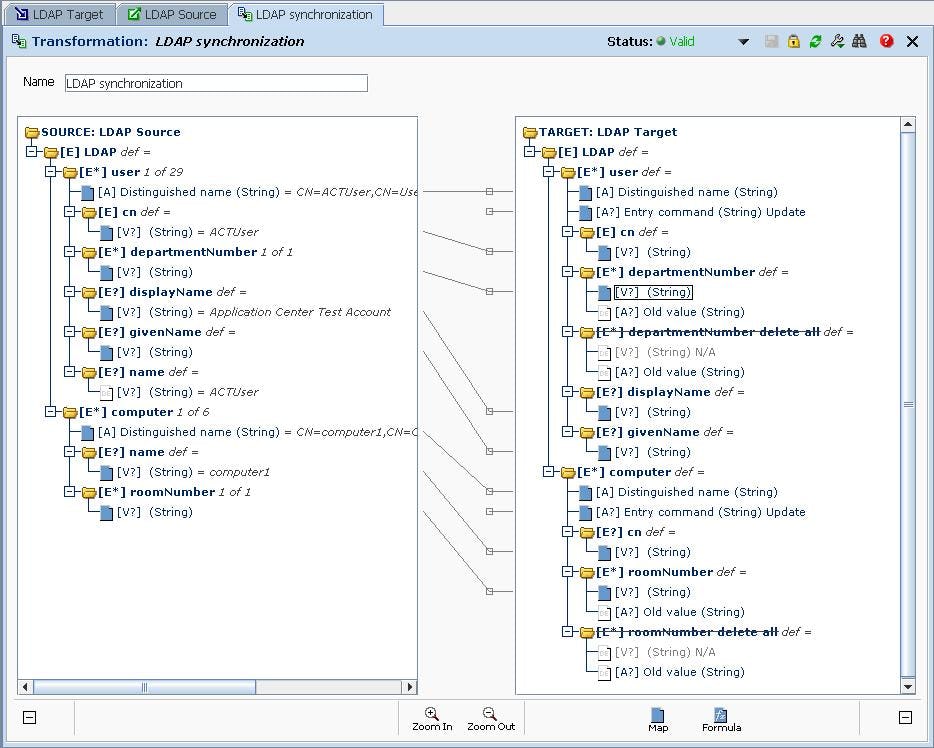Screen dimensions: 934x748
Task: Select target computer Distinguished name icon
Action: 586,493
